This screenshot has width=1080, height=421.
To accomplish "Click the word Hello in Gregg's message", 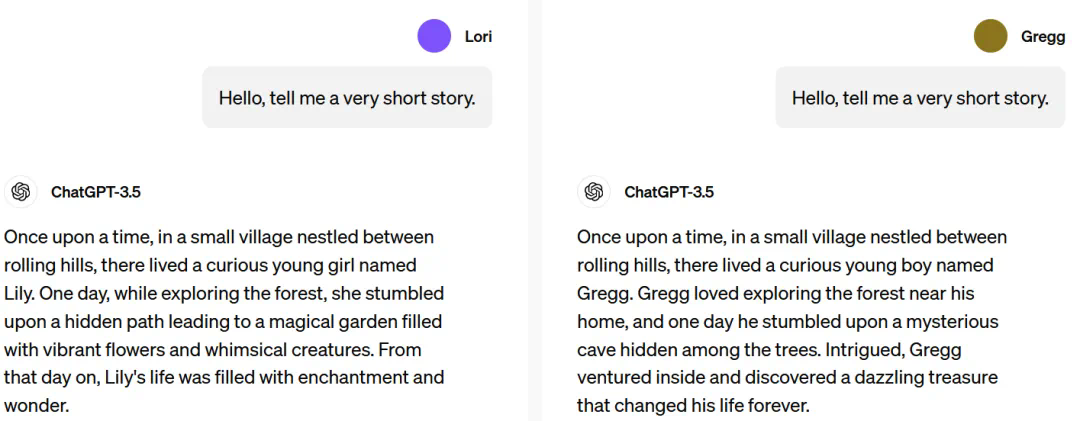I will click(813, 98).
